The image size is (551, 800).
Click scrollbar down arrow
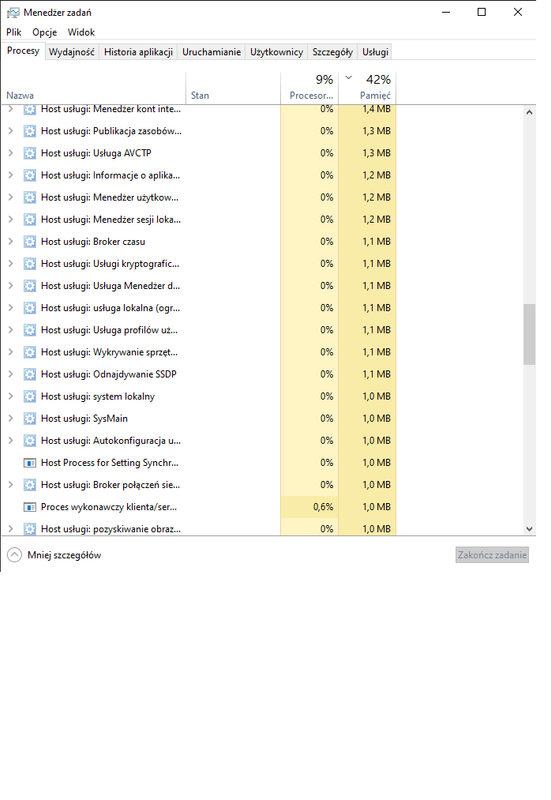[x=529, y=529]
